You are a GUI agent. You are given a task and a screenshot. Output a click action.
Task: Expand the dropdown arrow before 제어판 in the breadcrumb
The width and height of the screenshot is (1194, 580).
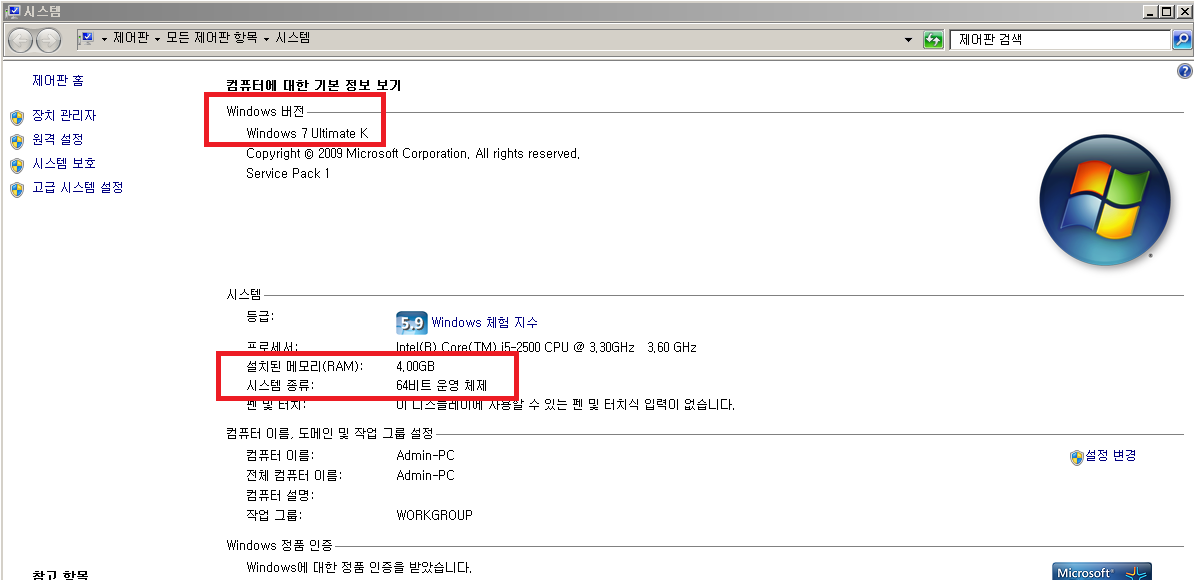click(104, 39)
